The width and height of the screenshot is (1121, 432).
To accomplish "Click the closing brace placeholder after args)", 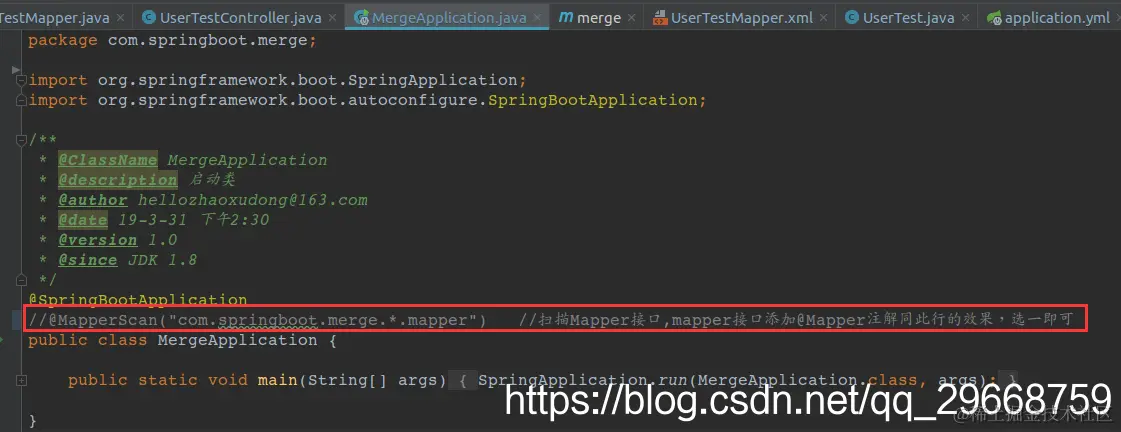I will (1010, 381).
